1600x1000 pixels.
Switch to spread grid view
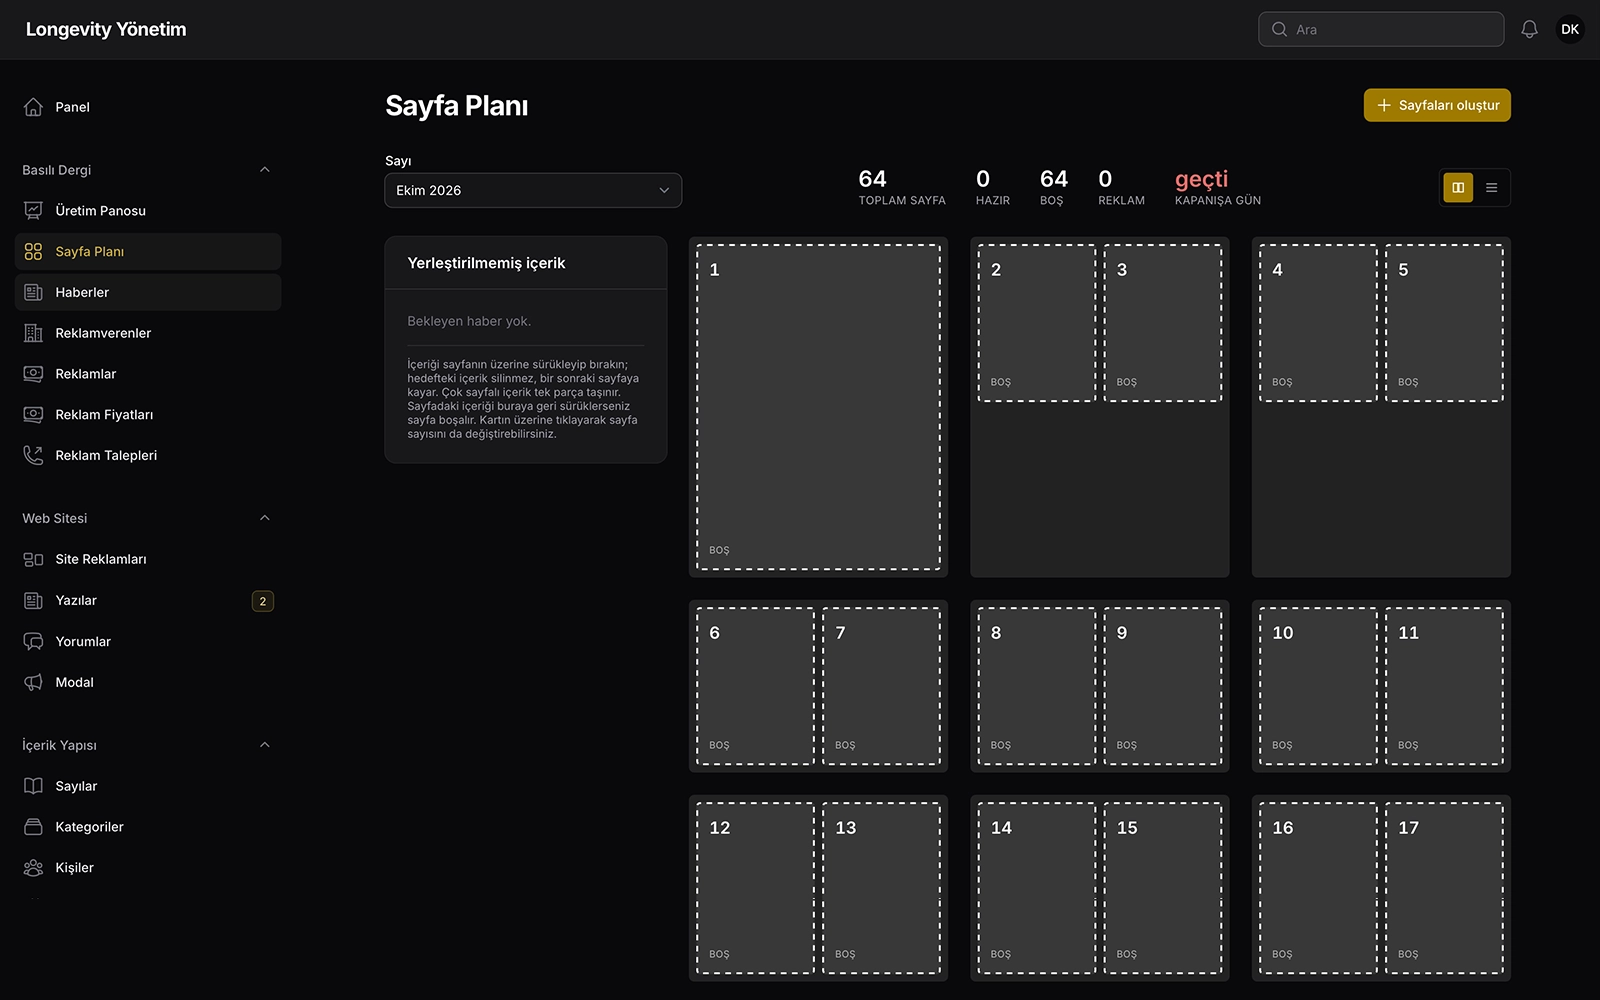[1458, 188]
